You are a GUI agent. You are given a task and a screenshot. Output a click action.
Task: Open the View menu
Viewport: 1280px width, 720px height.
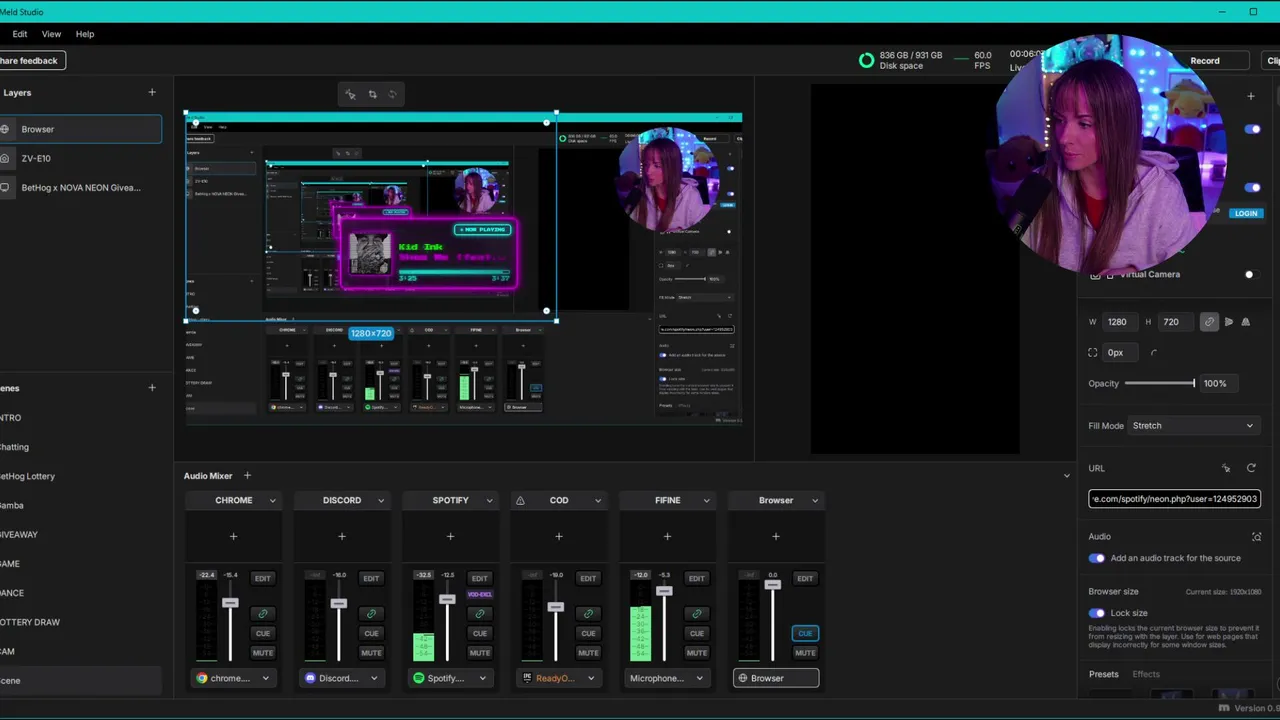51,34
